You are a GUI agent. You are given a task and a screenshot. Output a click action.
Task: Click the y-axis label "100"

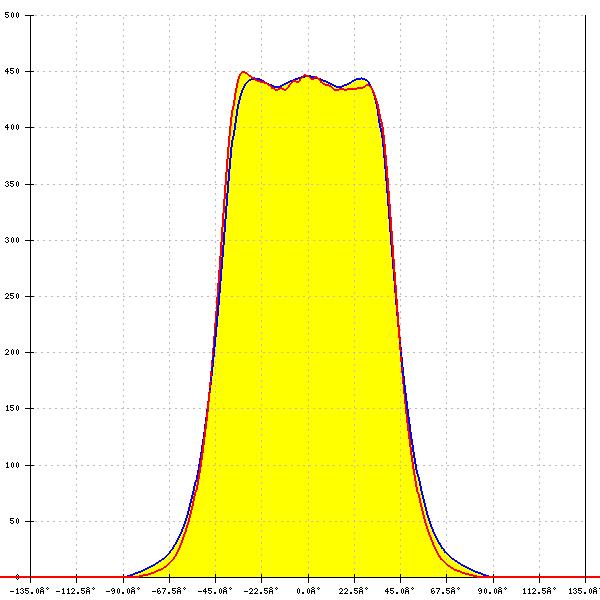coord(12,465)
